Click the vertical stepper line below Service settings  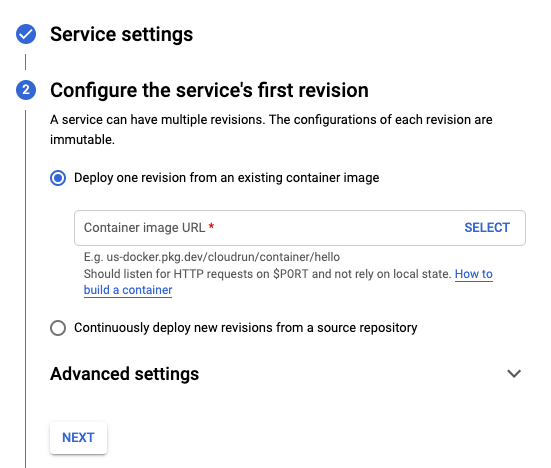coord(26,62)
